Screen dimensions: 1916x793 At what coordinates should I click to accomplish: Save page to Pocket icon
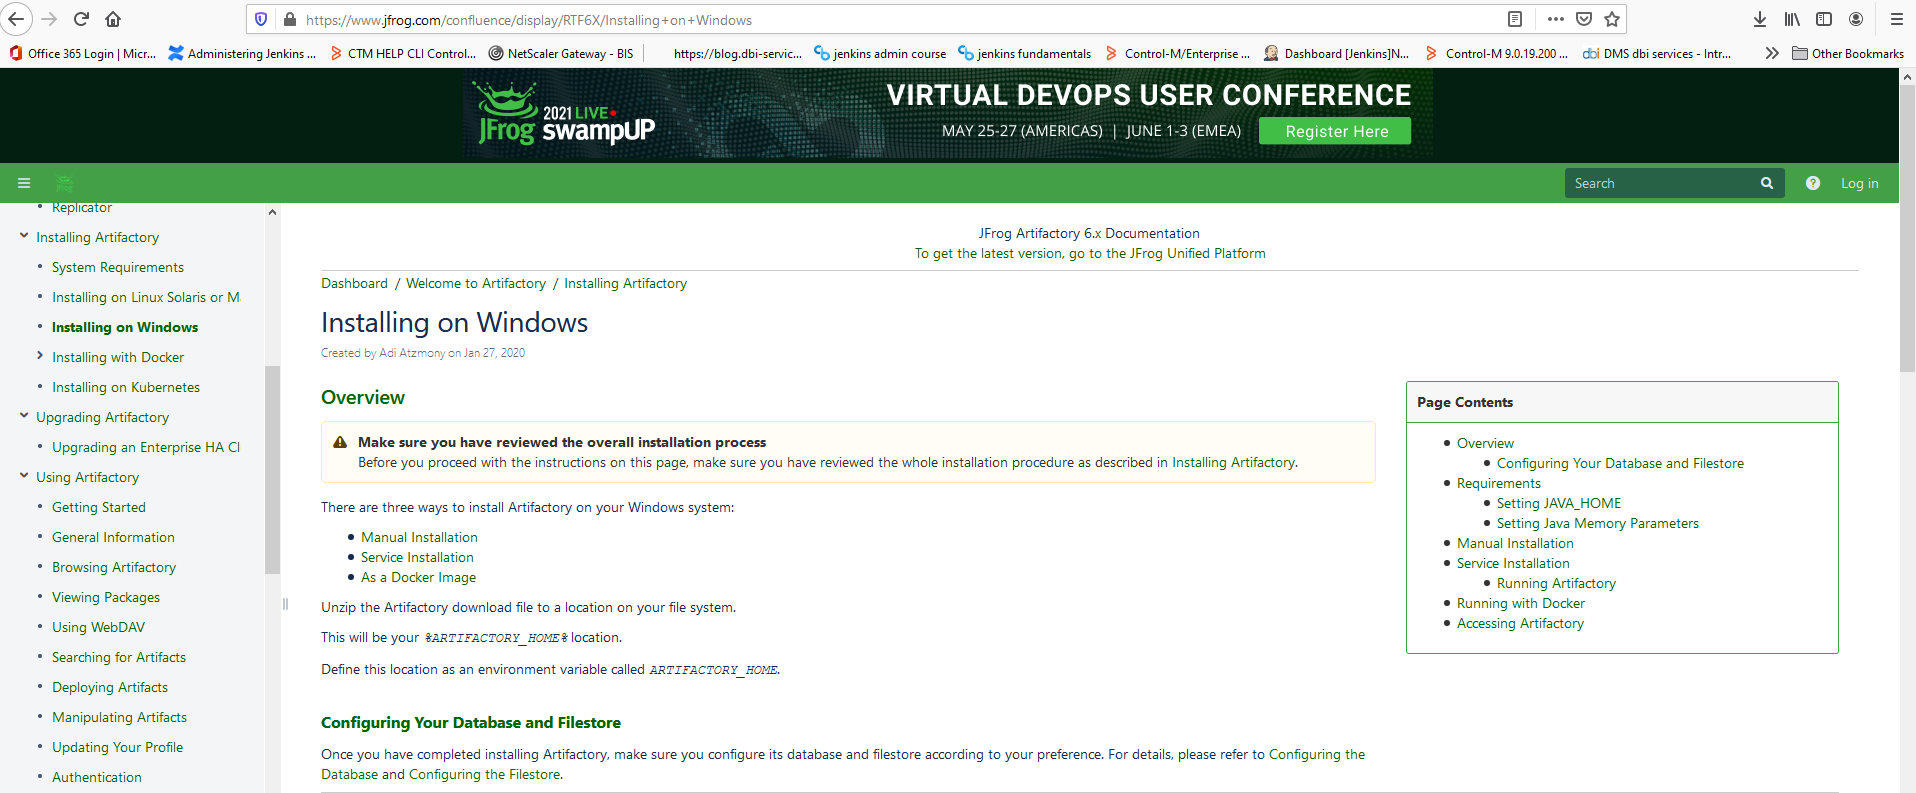(x=1584, y=19)
